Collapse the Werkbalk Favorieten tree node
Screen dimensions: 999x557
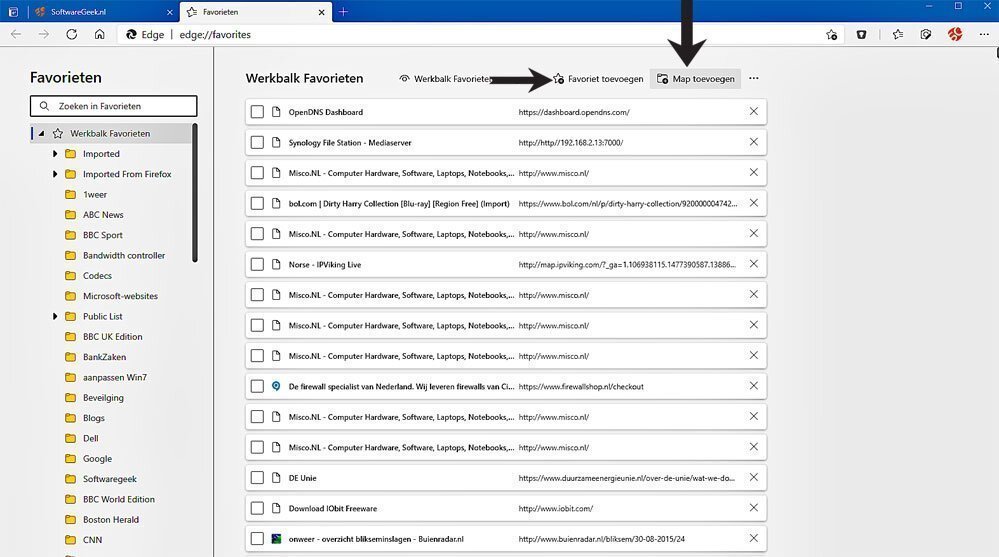point(41,133)
